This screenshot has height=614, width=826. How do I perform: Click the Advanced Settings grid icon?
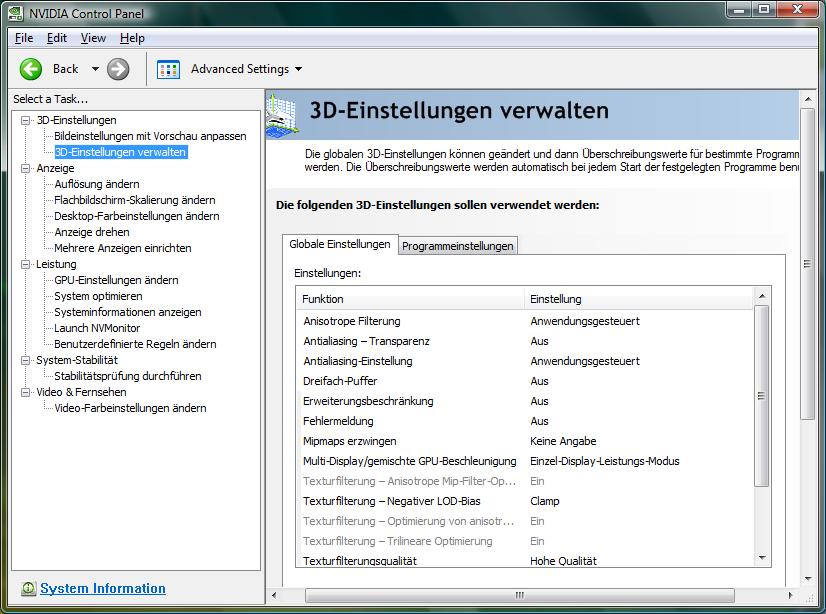[x=169, y=70]
